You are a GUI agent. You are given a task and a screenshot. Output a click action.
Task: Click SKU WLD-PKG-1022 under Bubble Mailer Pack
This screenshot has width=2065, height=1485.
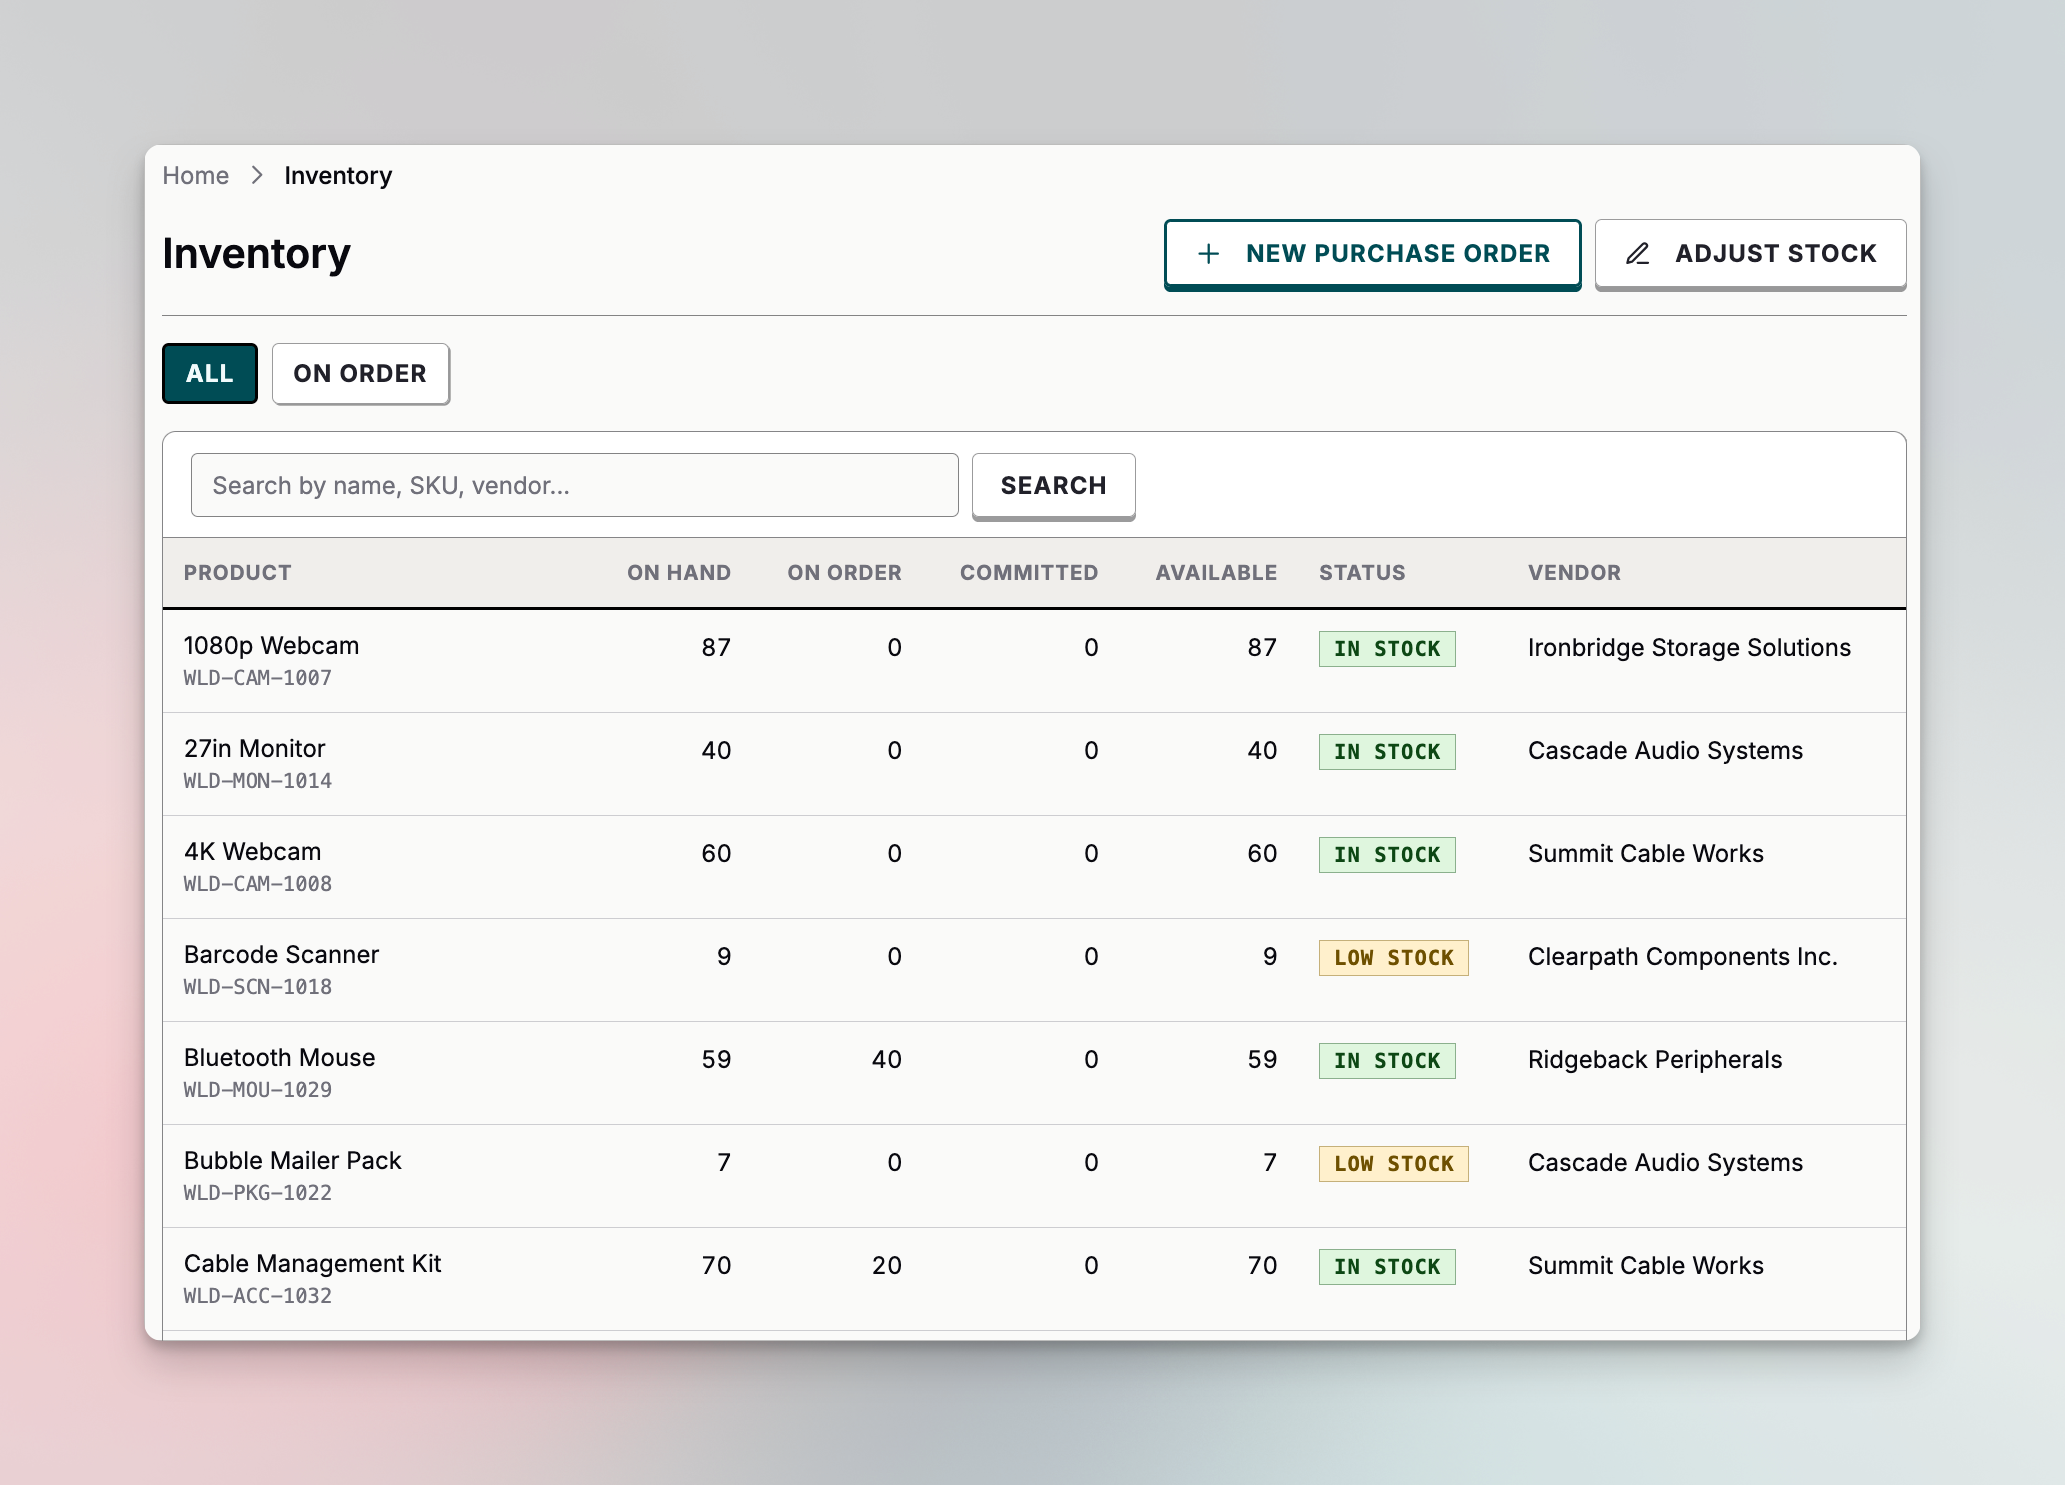(x=257, y=1192)
